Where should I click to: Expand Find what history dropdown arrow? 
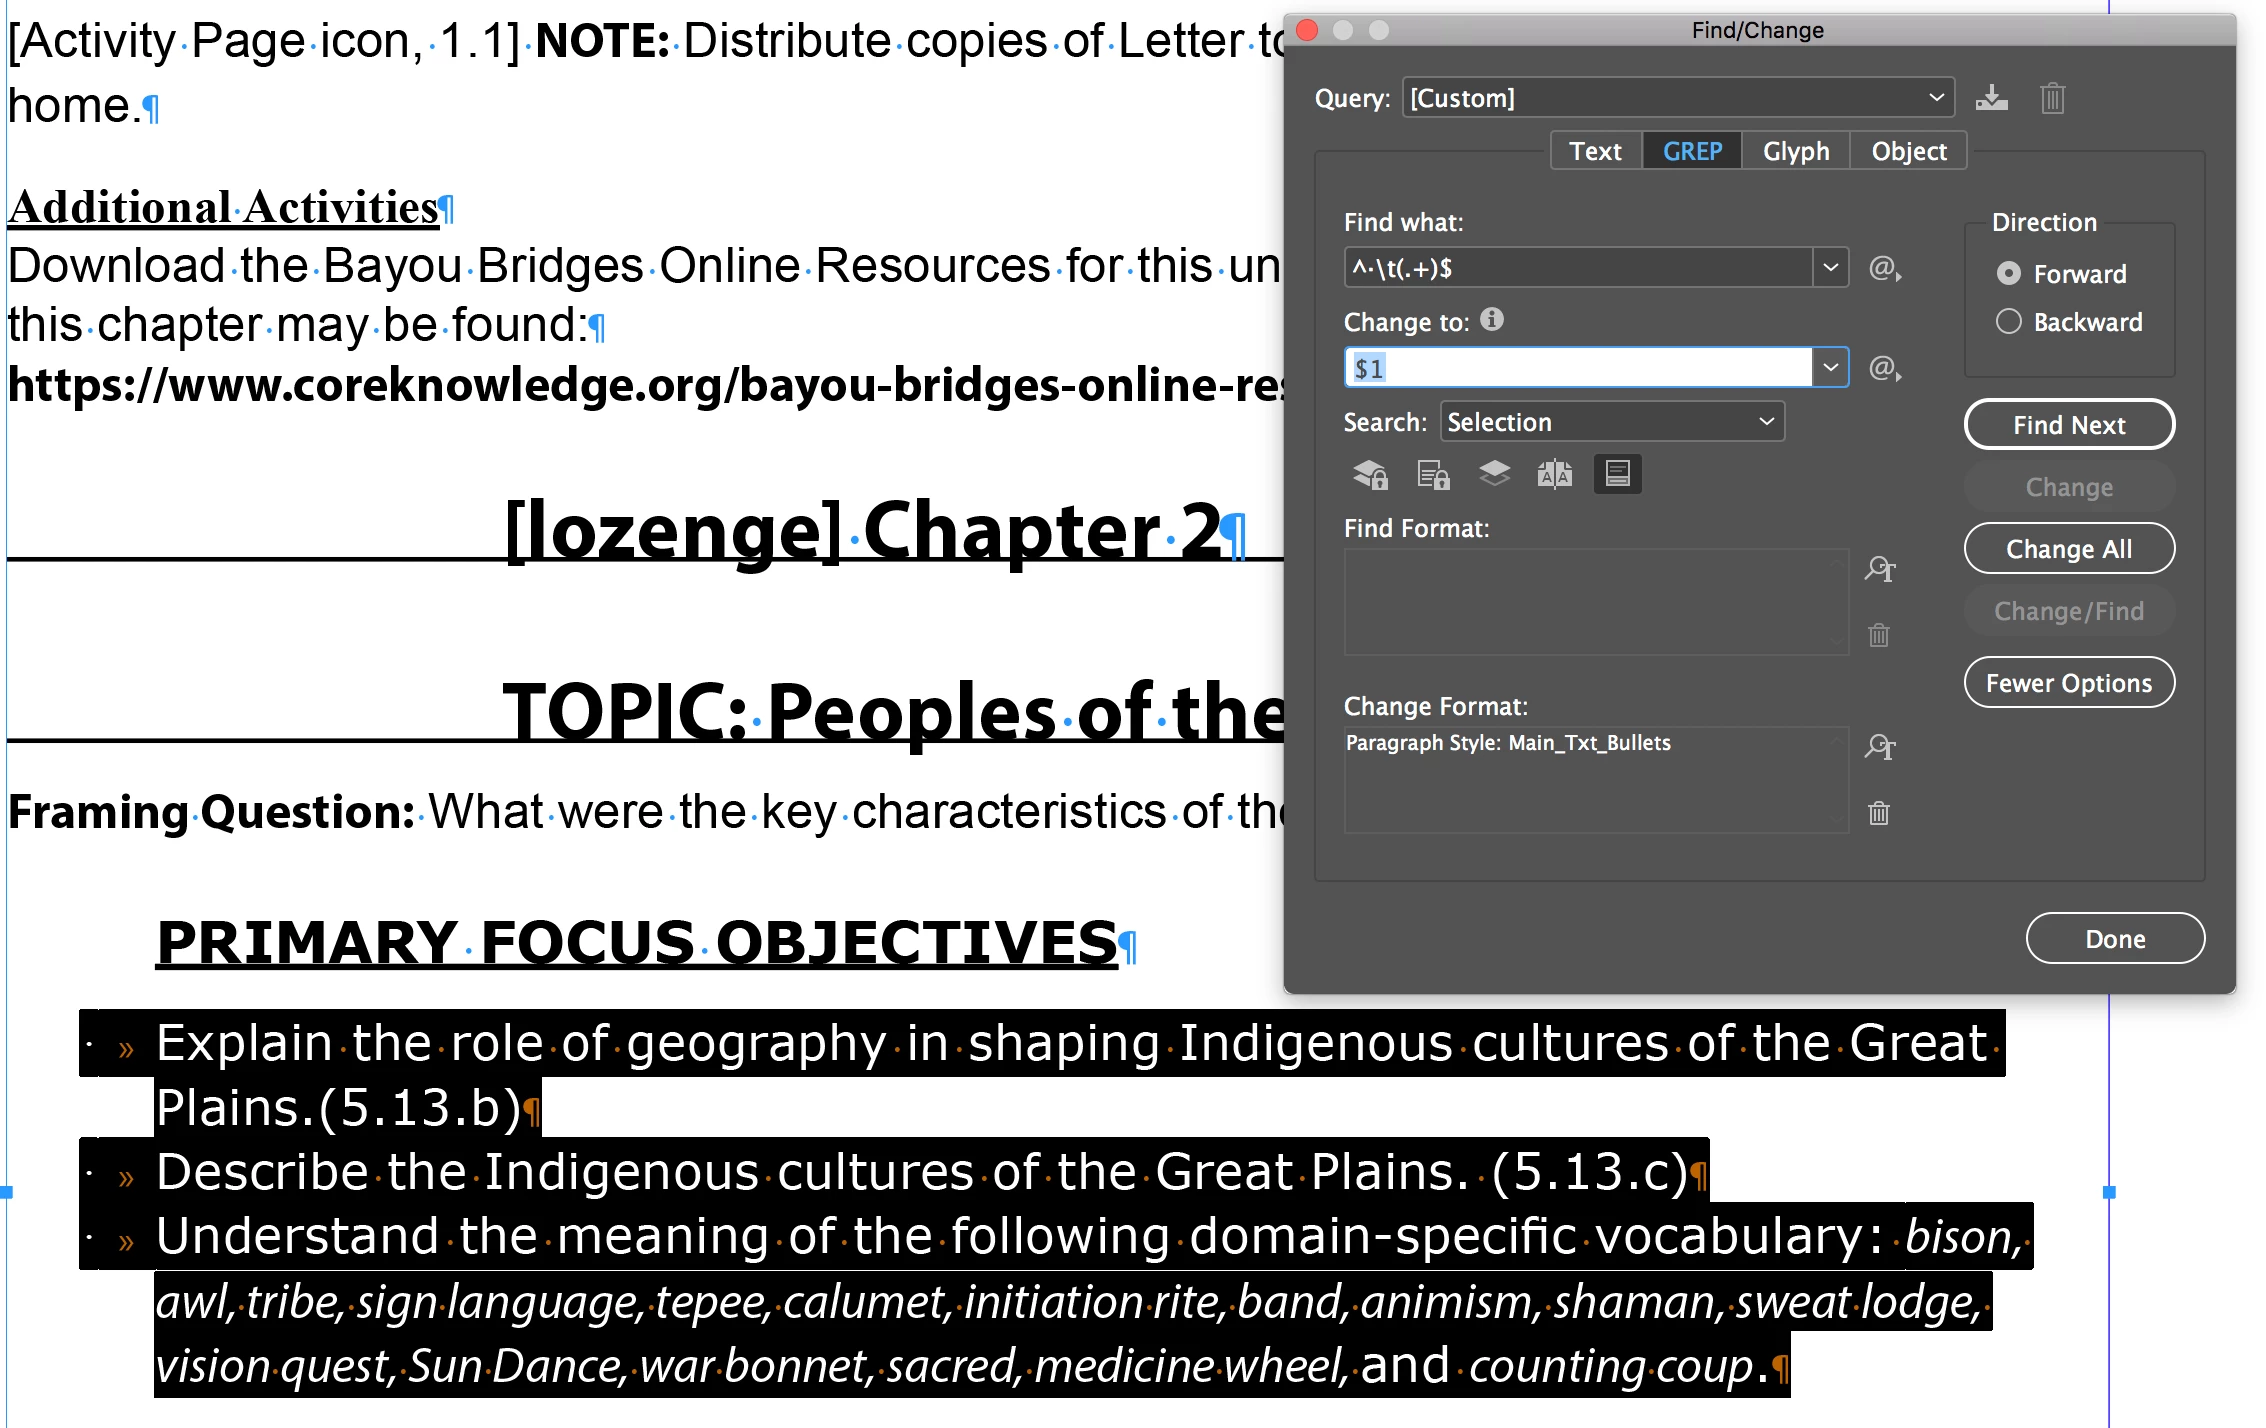click(1830, 268)
